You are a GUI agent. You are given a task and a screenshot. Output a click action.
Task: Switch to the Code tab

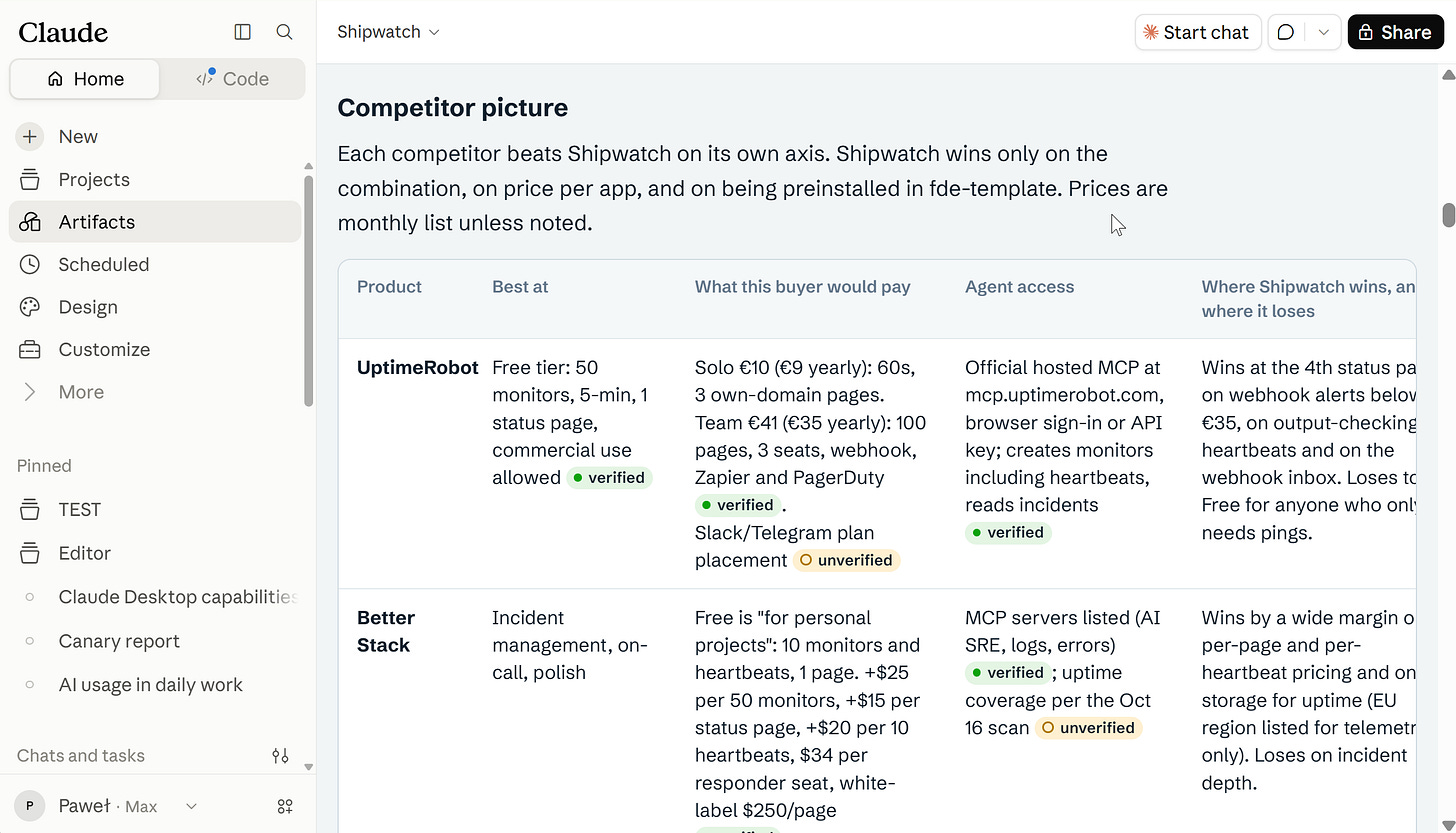click(232, 79)
